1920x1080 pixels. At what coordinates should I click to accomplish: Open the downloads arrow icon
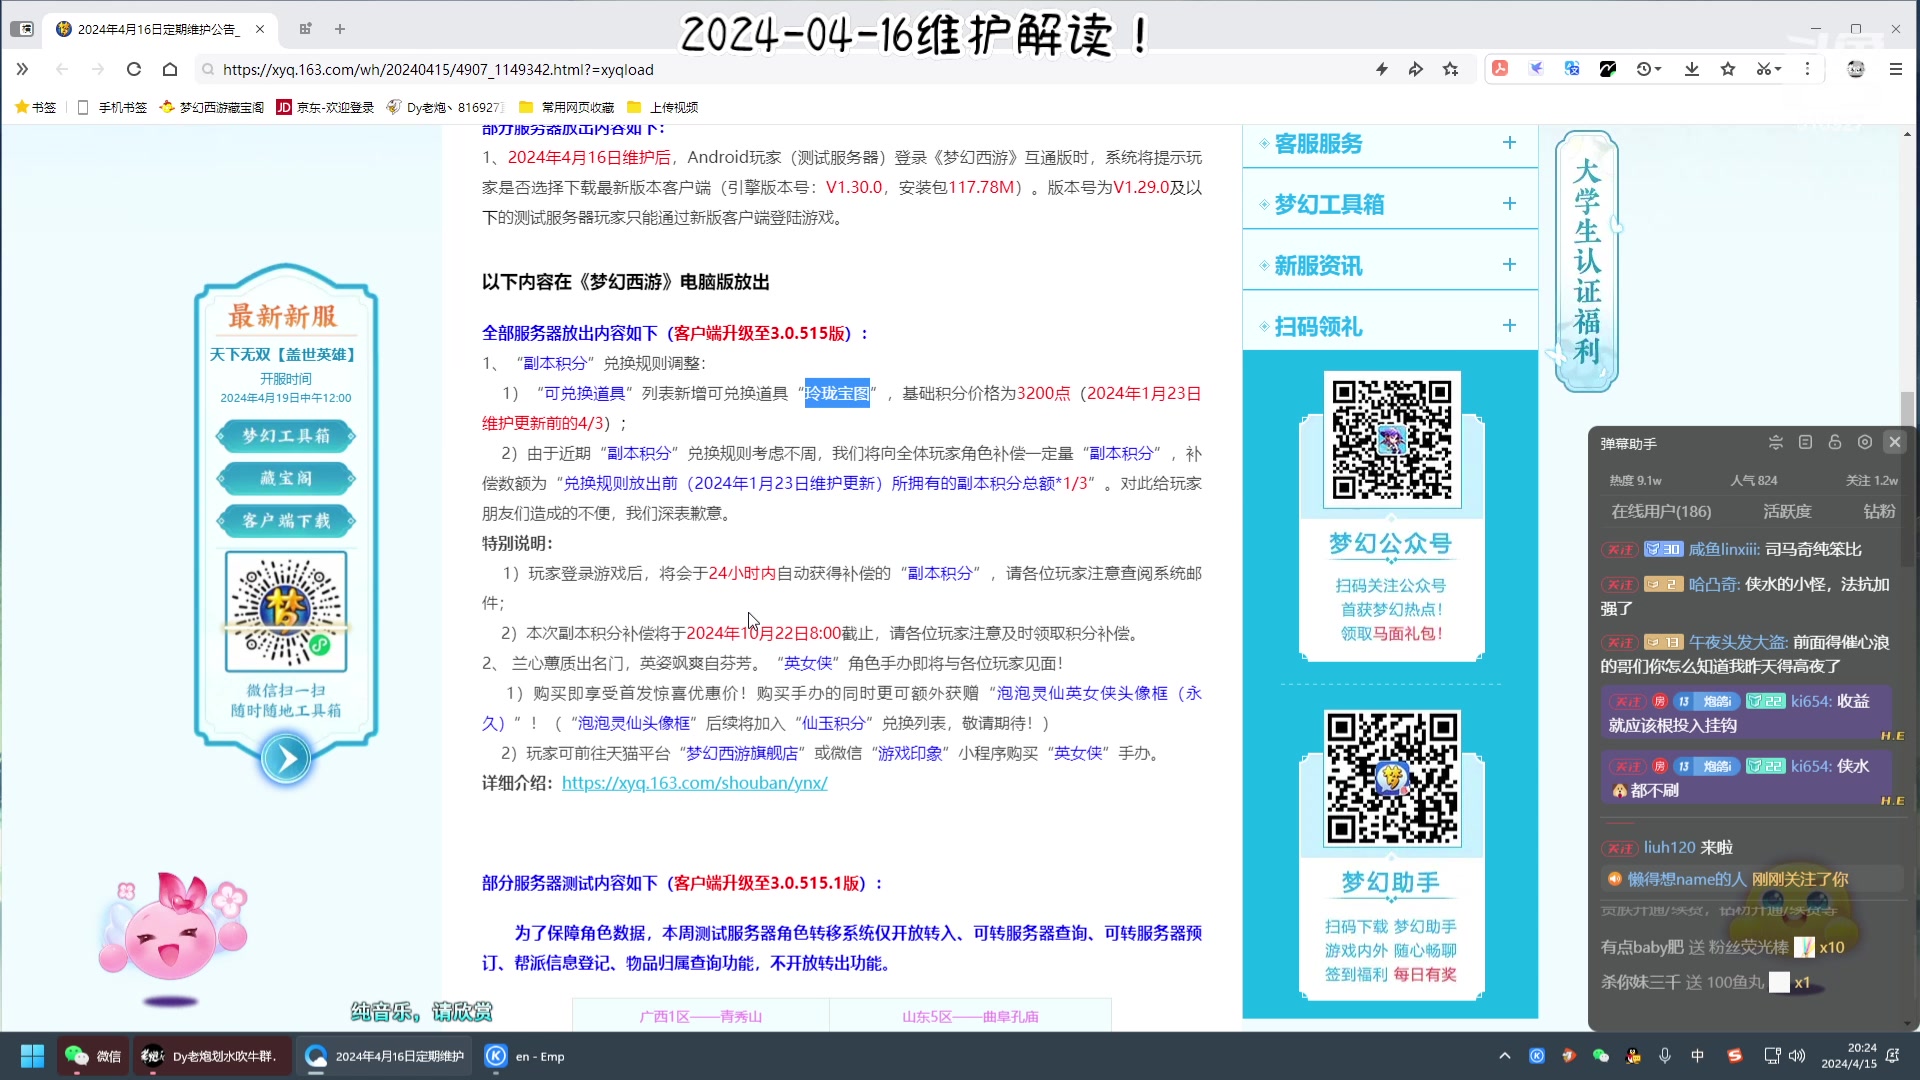[1692, 69]
